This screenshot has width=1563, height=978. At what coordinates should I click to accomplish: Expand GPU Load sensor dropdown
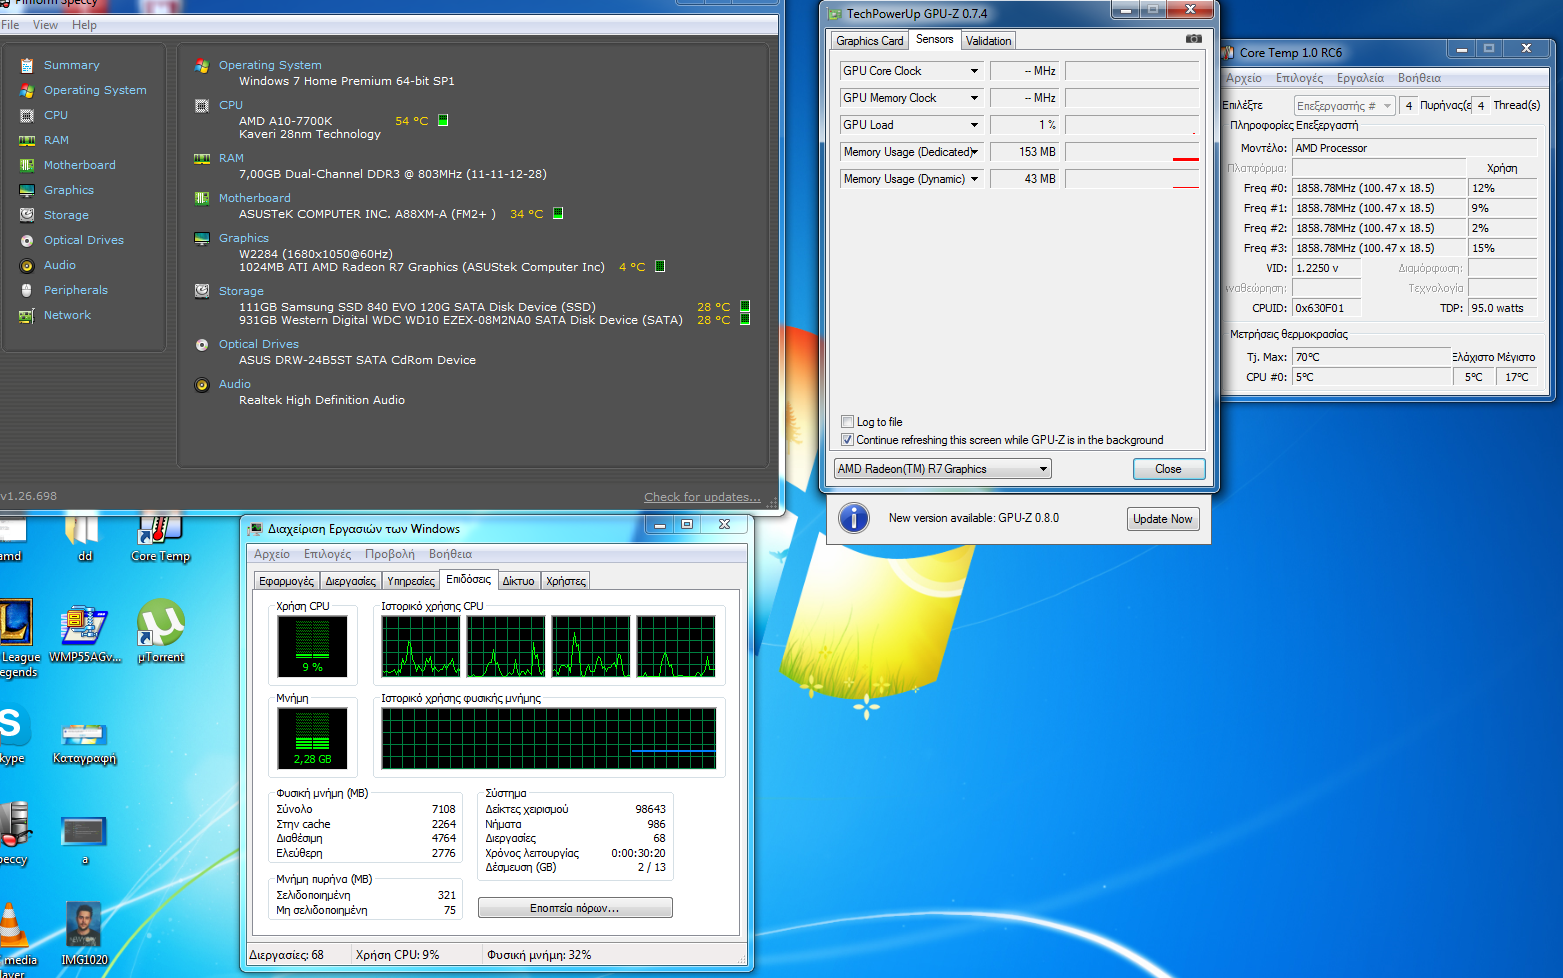(x=974, y=125)
